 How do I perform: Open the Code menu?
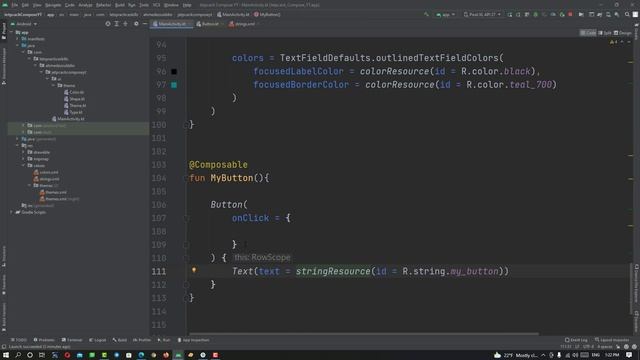click(70, 5)
